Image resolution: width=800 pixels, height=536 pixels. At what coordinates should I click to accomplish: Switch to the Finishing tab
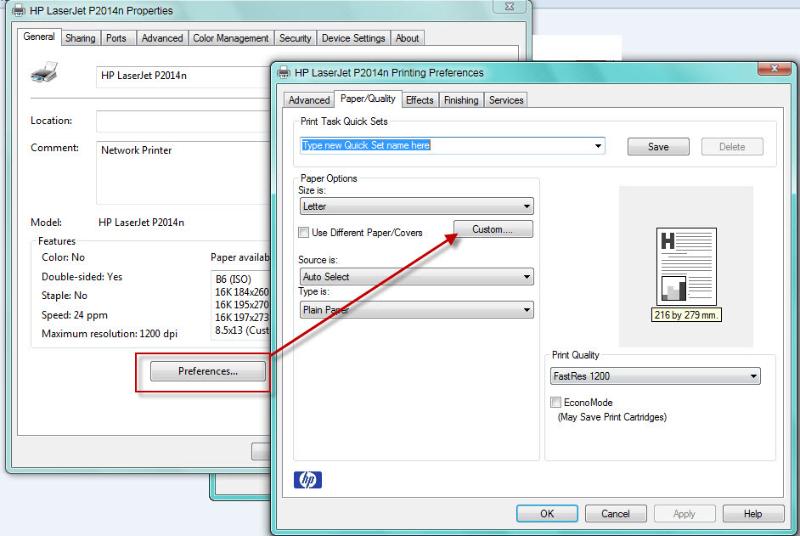pyautogui.click(x=461, y=100)
